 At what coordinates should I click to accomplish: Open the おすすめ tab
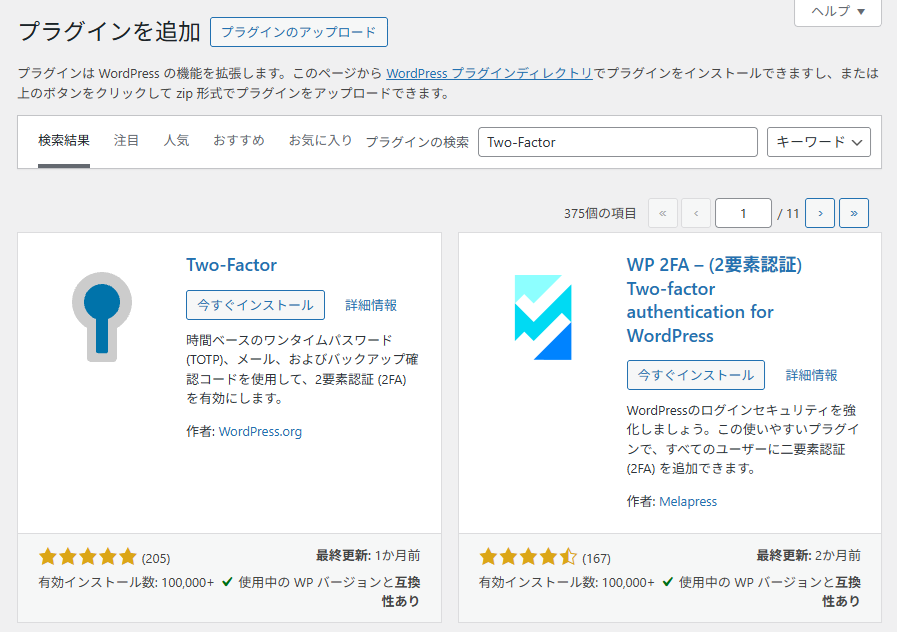pyautogui.click(x=239, y=141)
